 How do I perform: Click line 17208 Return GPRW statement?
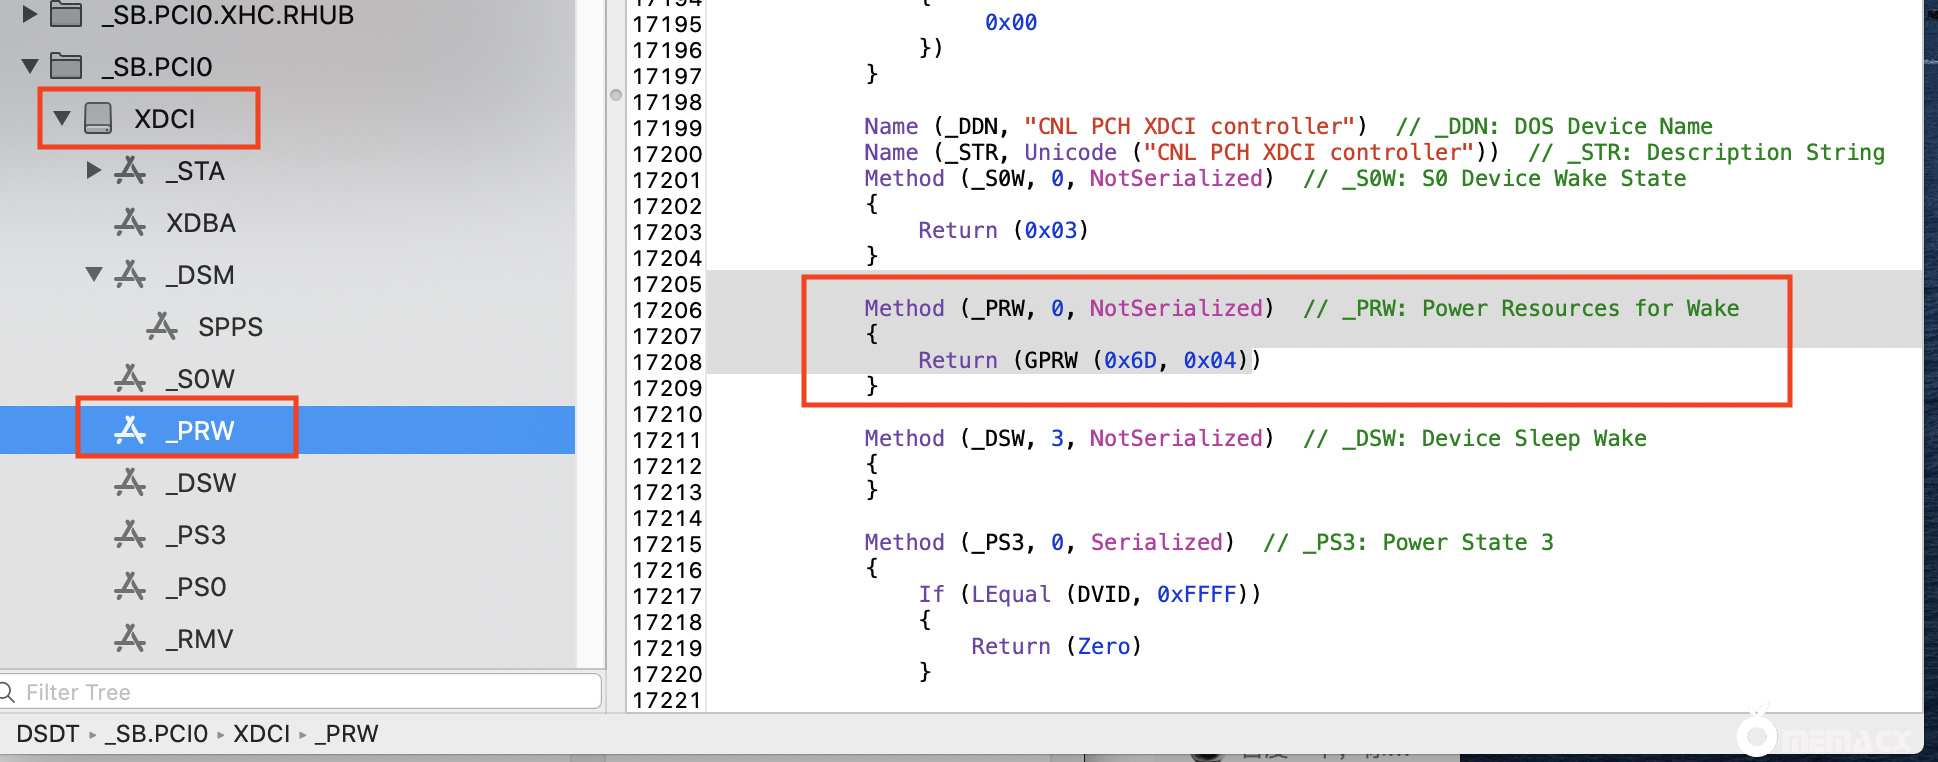[x=1088, y=360]
